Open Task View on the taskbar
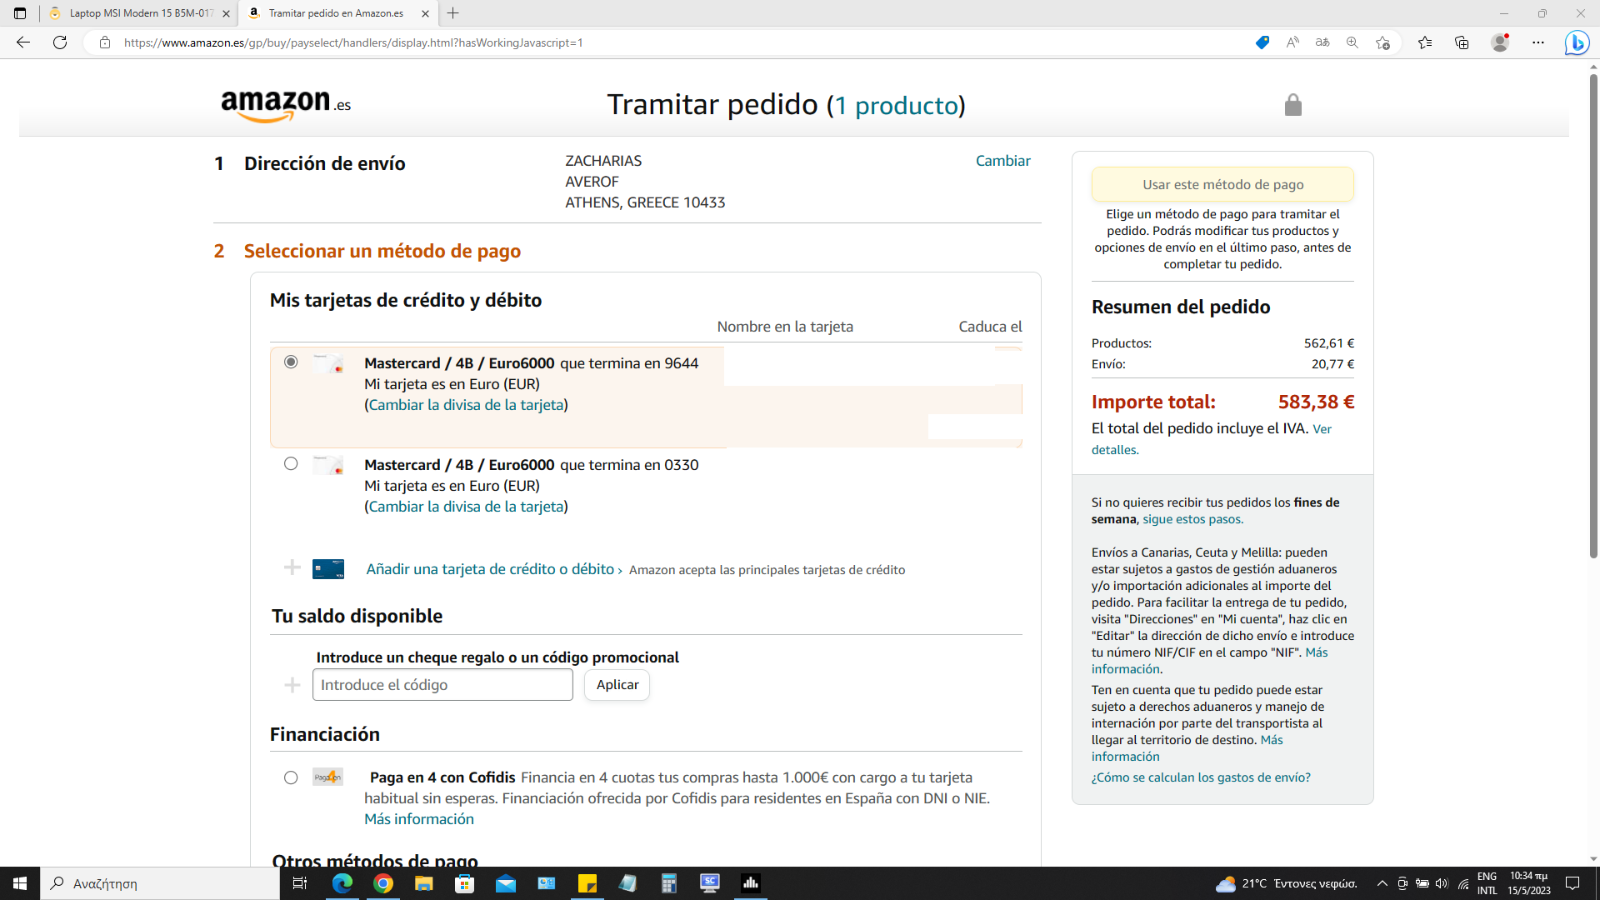This screenshot has height=900, width=1600. 299,883
